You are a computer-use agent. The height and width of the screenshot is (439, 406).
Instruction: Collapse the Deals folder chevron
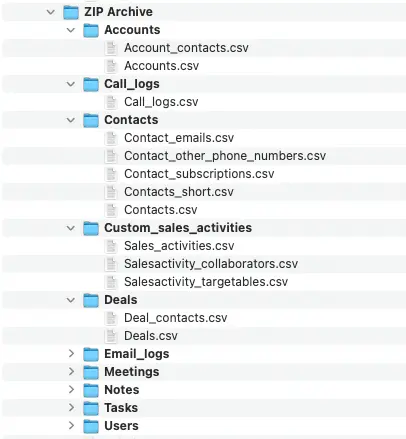pyautogui.click(x=71, y=300)
